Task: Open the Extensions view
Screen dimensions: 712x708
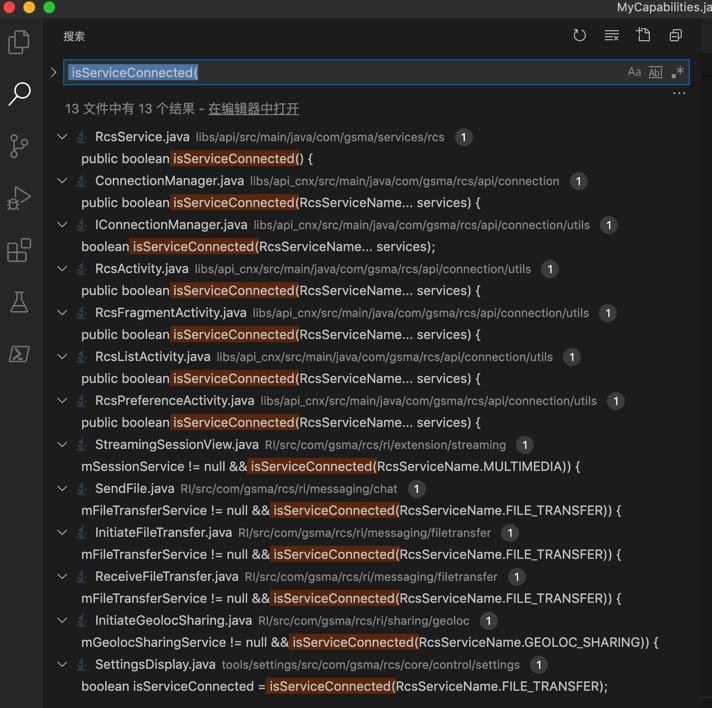Action: [x=19, y=250]
